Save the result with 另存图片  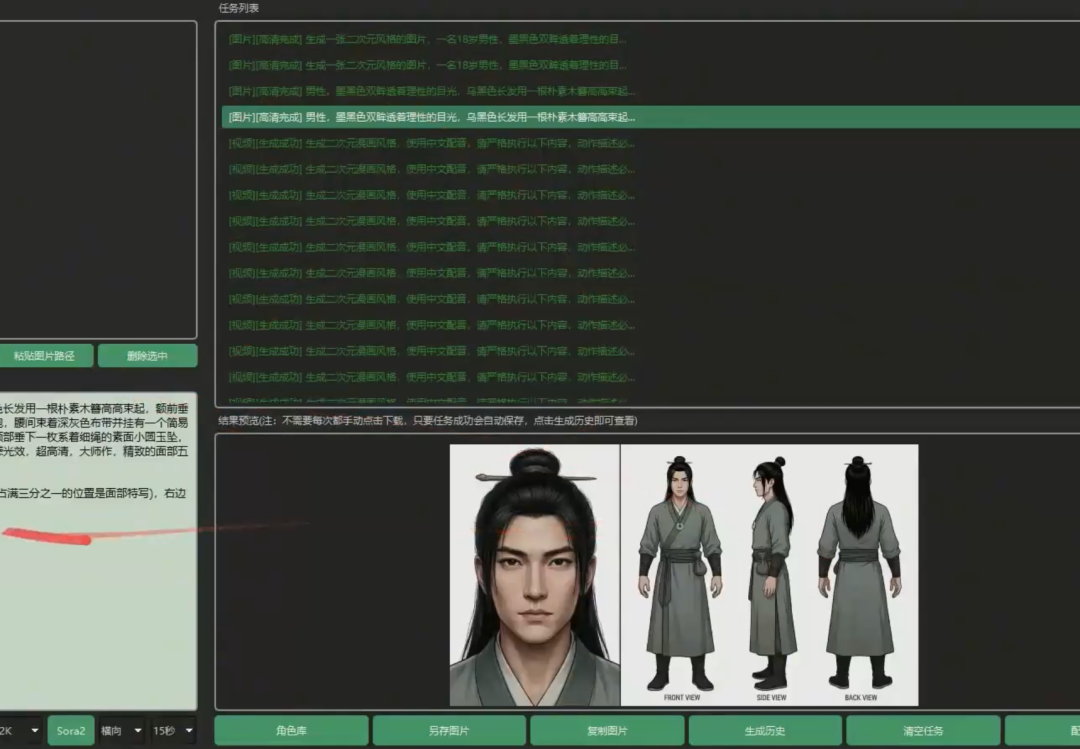click(x=449, y=731)
